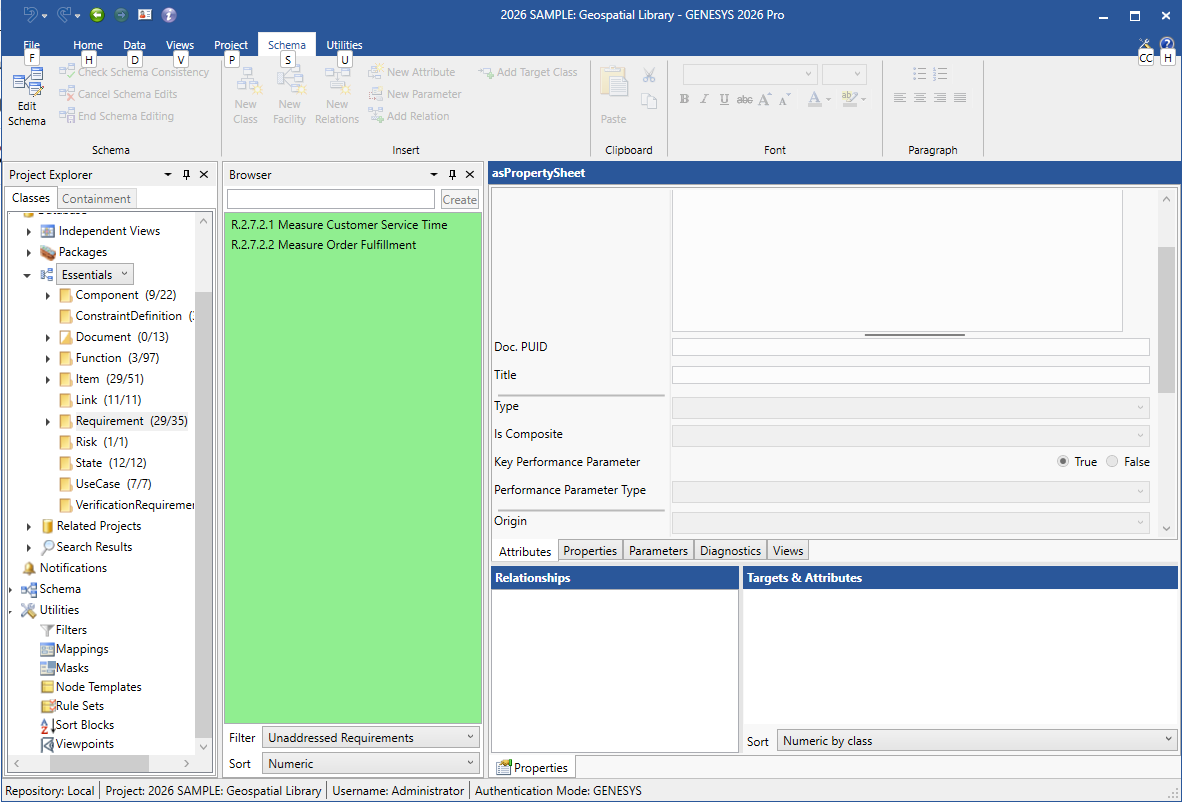Switch to the Diagnostics tab
Screen dimensions: 1182x802
[730, 551]
